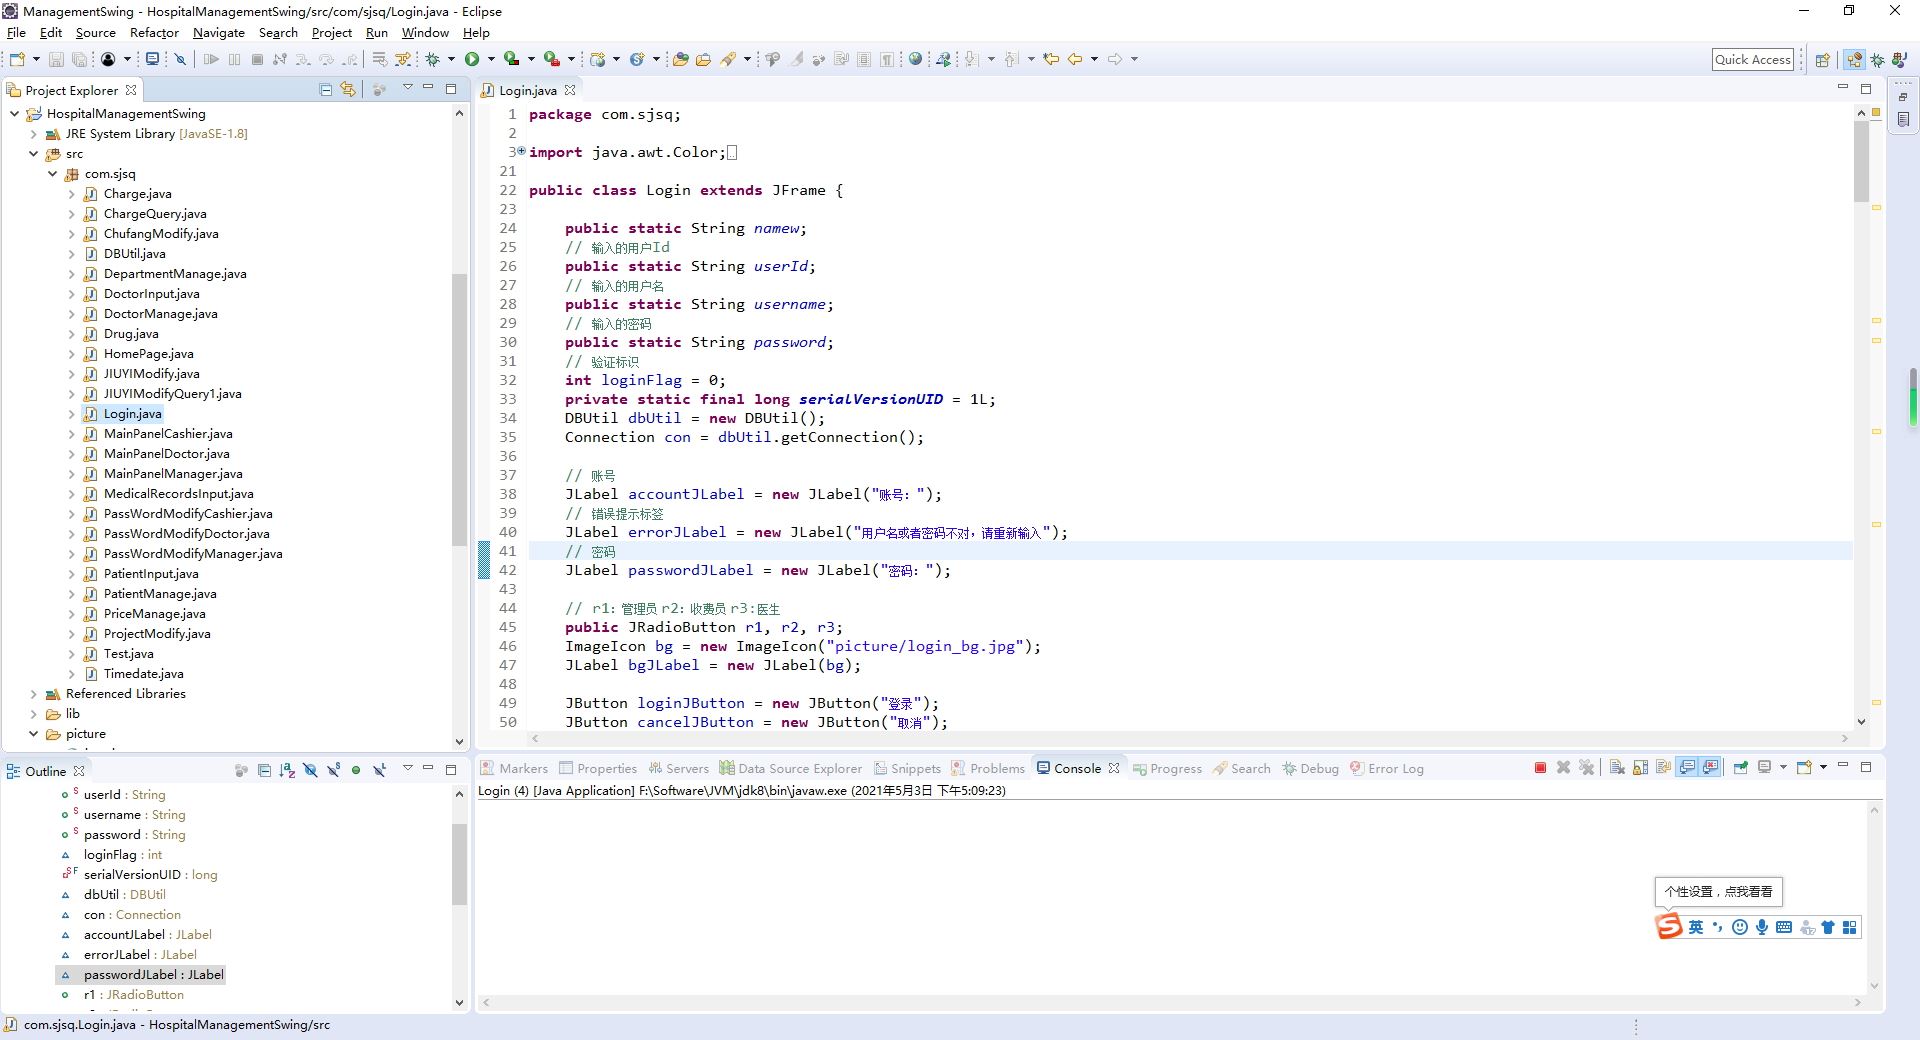
Task: Open the Sogou input method keyboard icon
Action: tap(1783, 927)
